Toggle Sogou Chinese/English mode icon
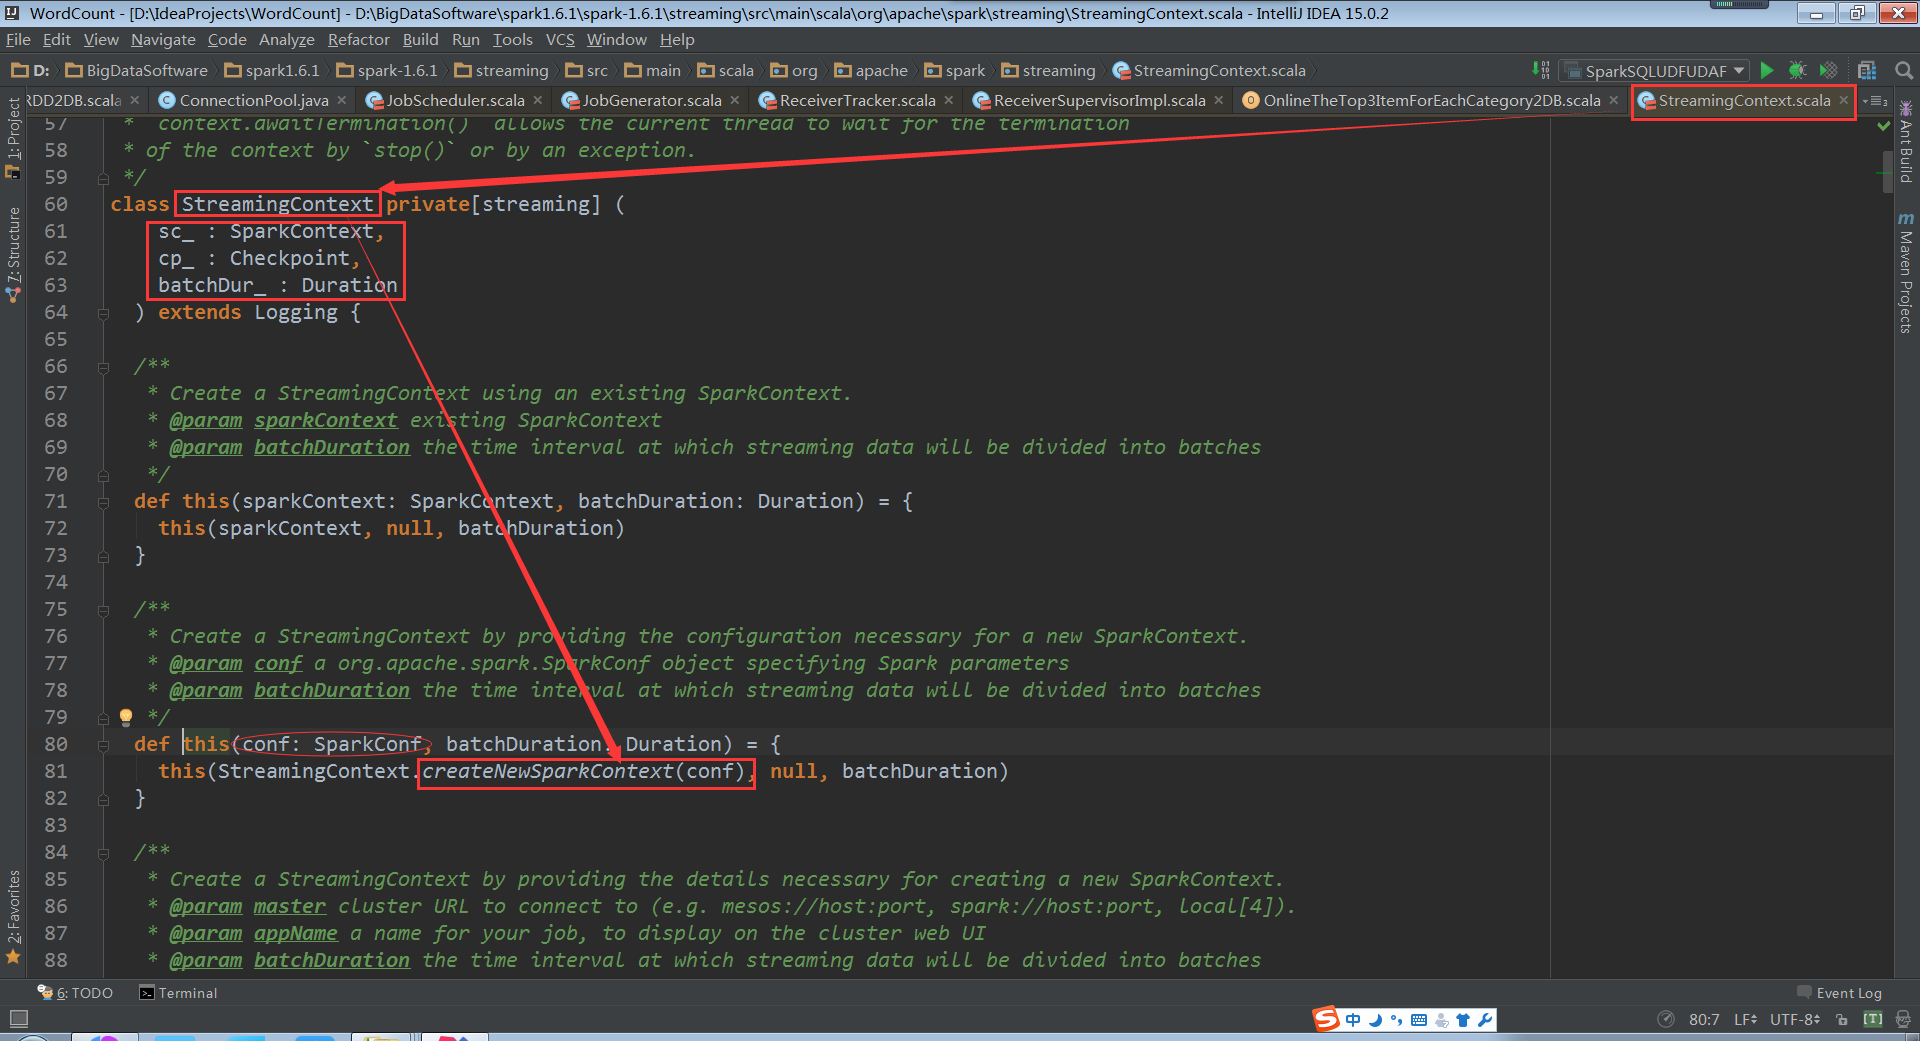Image resolution: width=1920 pixels, height=1041 pixels. pyautogui.click(x=1353, y=1020)
